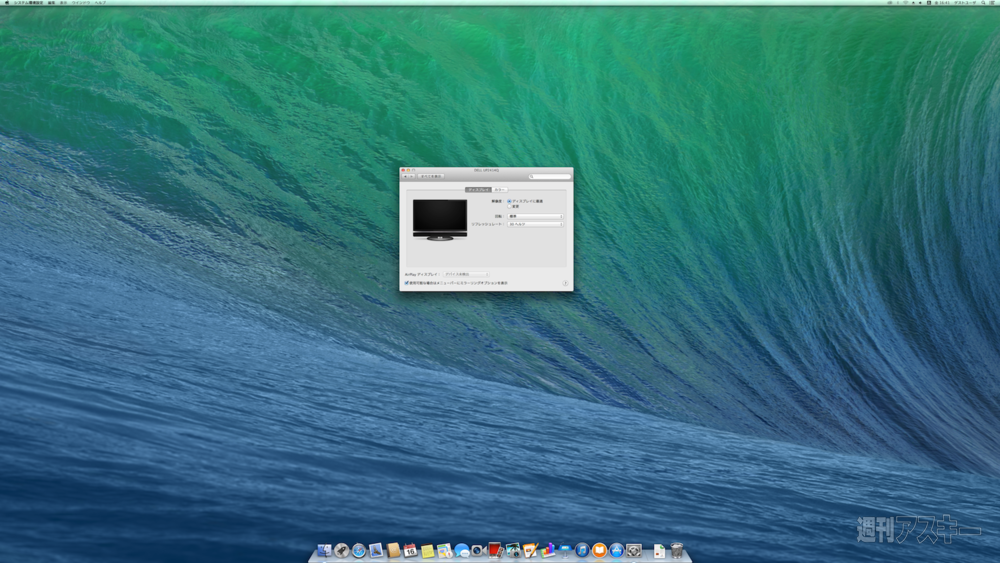Toggle the mirroring options in menu bar checkbox

tap(406, 283)
